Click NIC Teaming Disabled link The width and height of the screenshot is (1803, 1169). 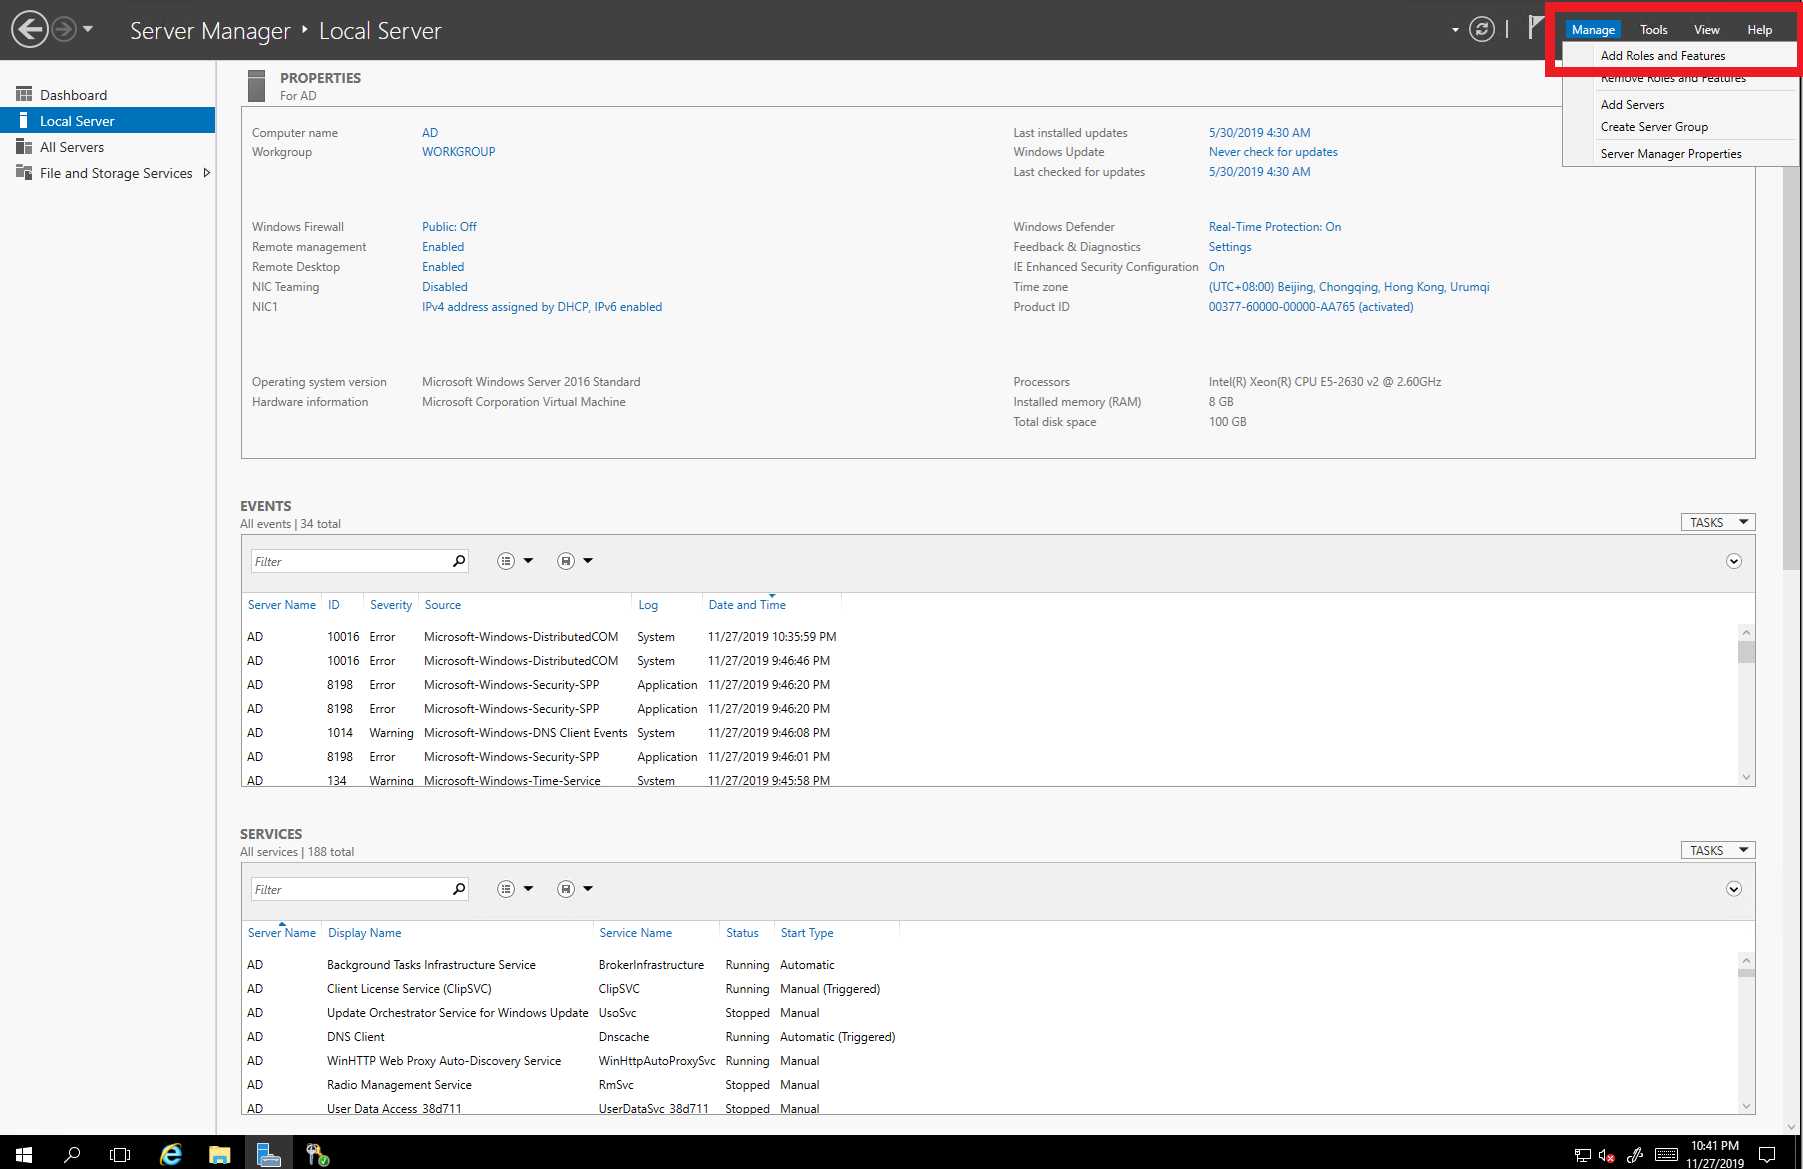[444, 287]
